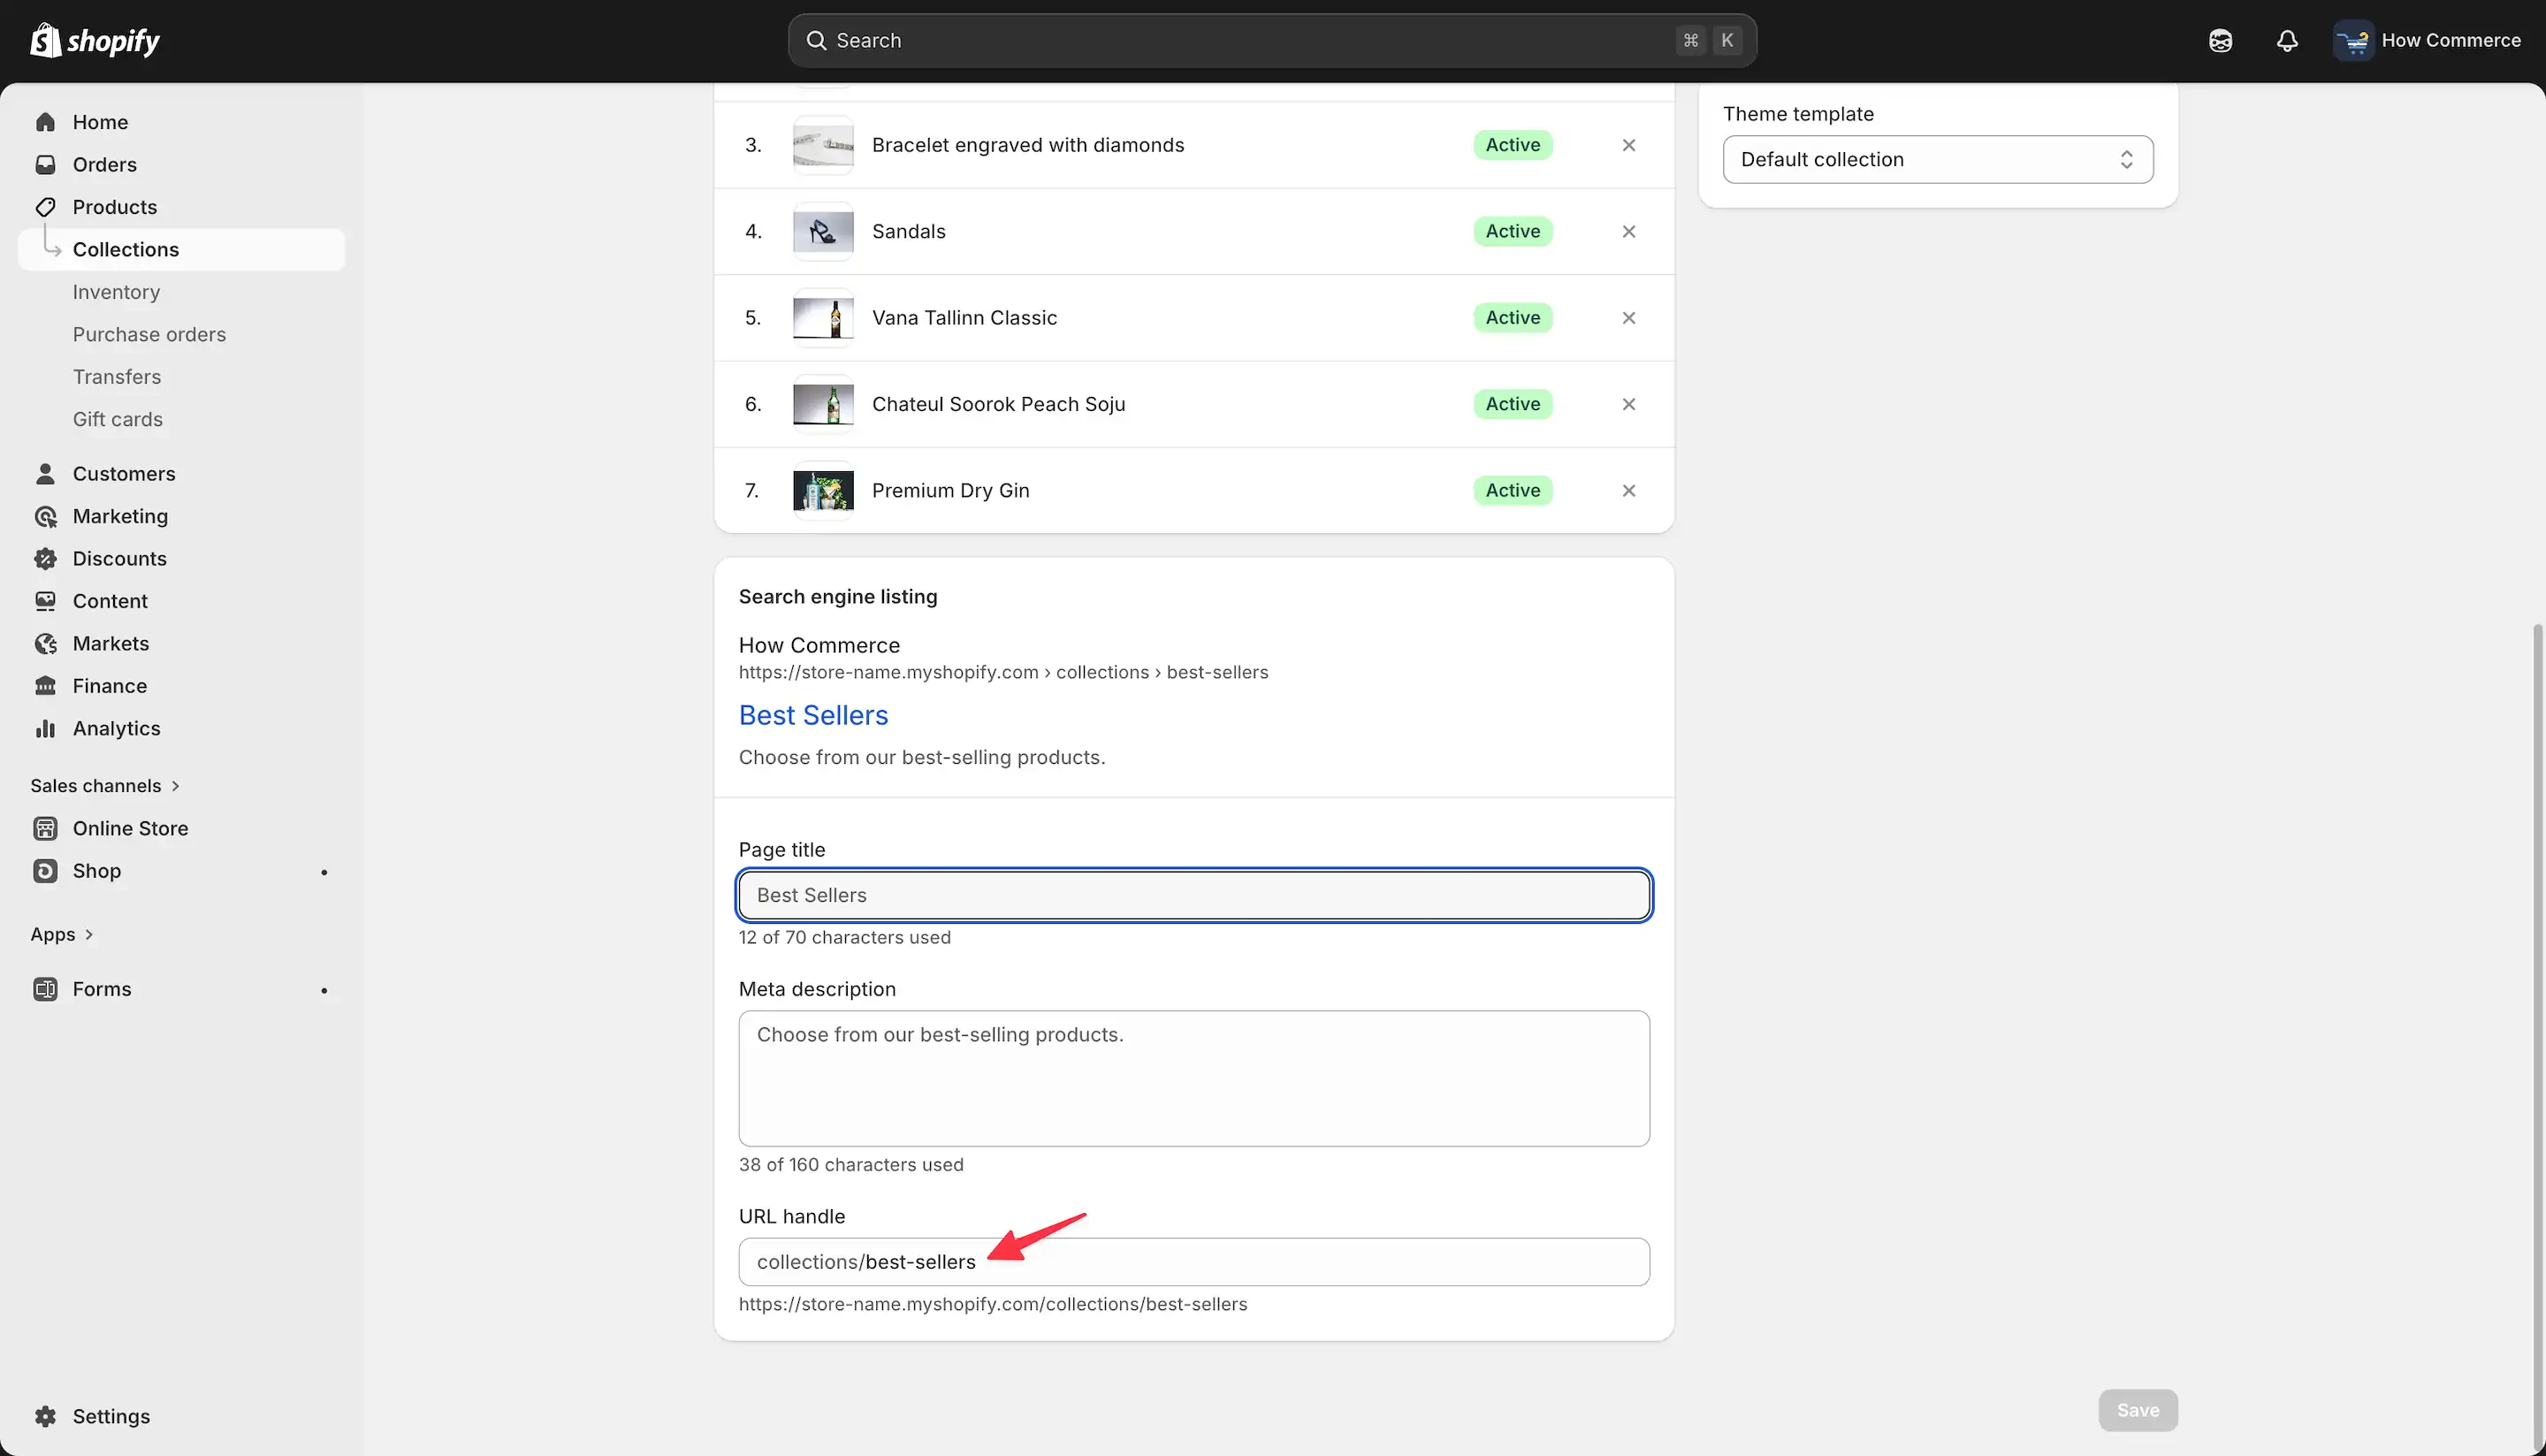Open Inventory page
2546x1456 pixels.
click(116, 292)
